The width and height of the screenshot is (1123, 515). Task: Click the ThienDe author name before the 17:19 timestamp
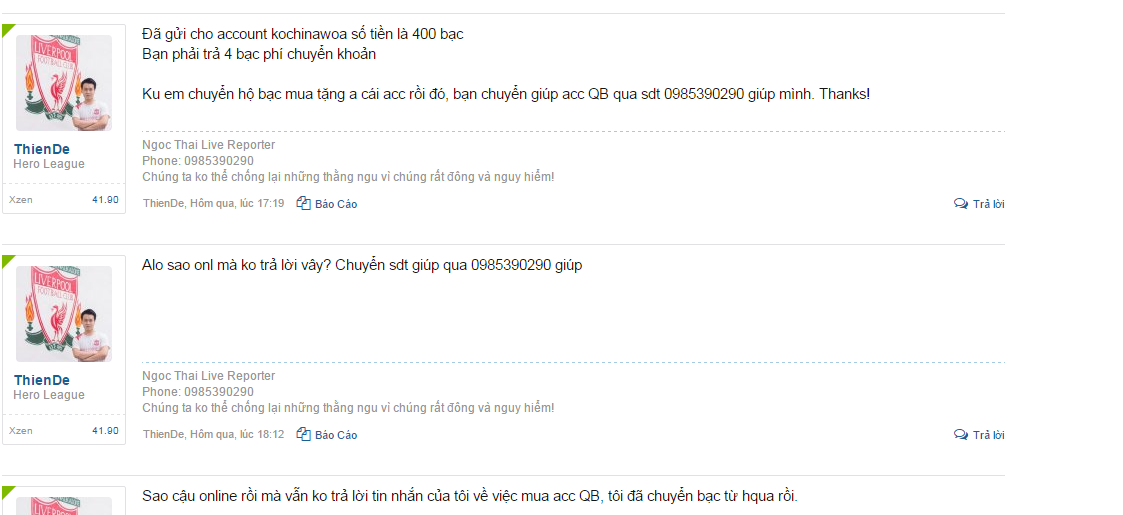pyautogui.click(x=164, y=203)
